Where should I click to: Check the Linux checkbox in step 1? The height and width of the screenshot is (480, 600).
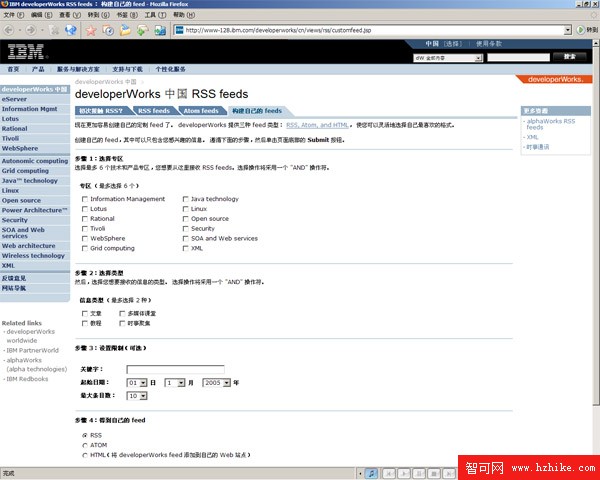[x=185, y=209]
